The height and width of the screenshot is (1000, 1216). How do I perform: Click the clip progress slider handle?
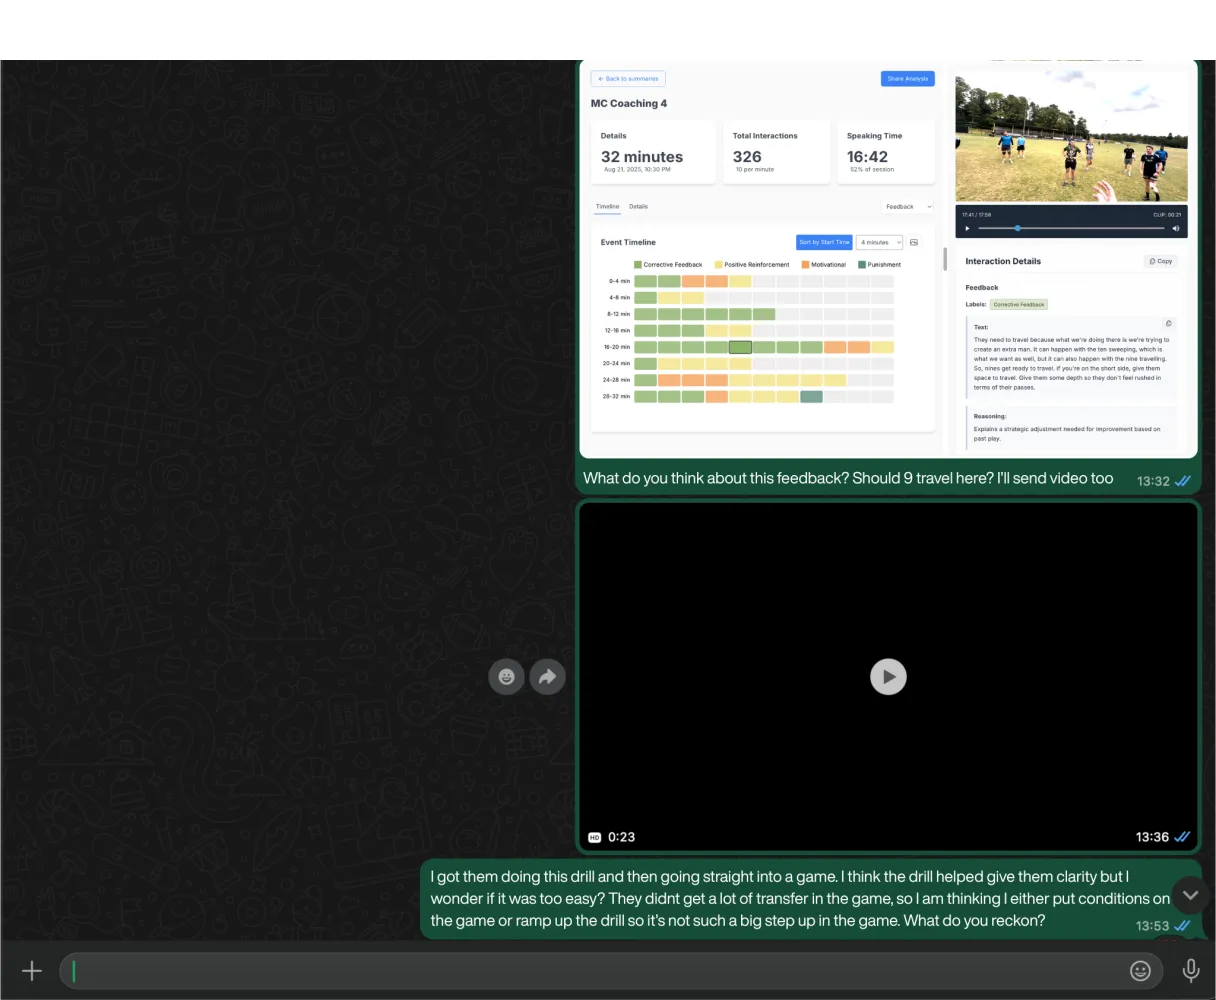(x=1018, y=229)
